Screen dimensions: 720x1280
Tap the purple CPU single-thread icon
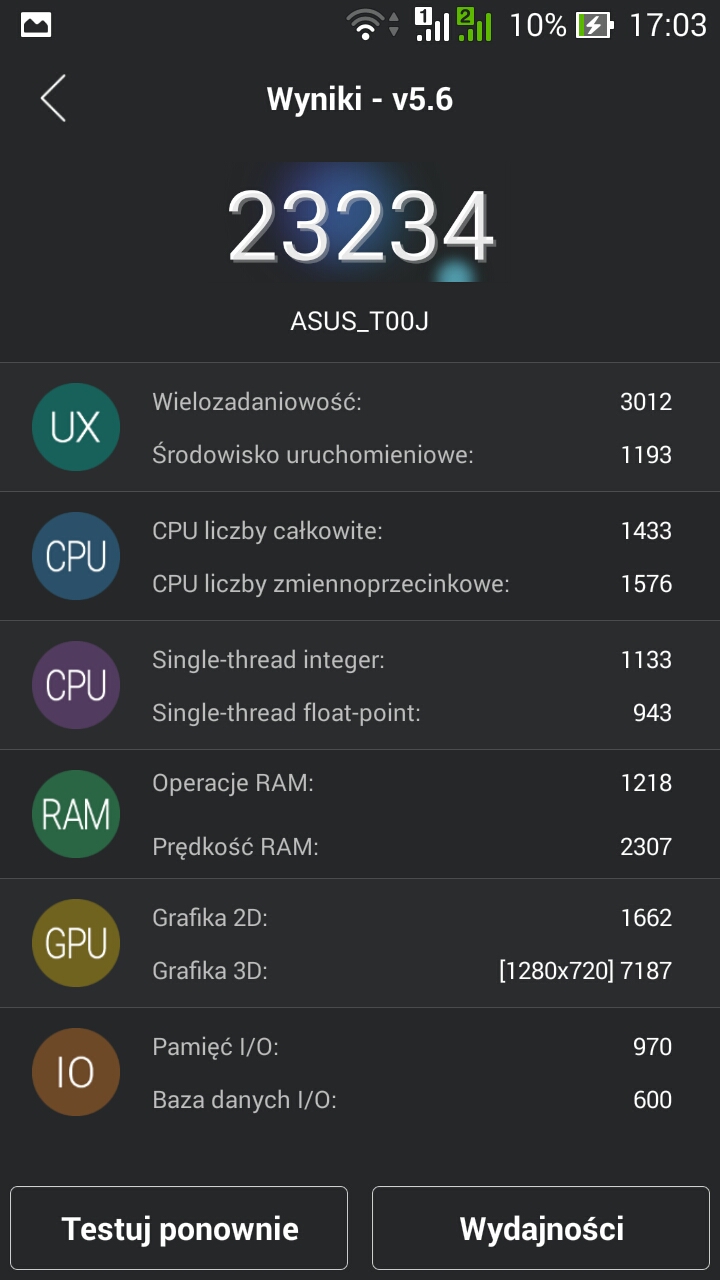click(x=76, y=686)
